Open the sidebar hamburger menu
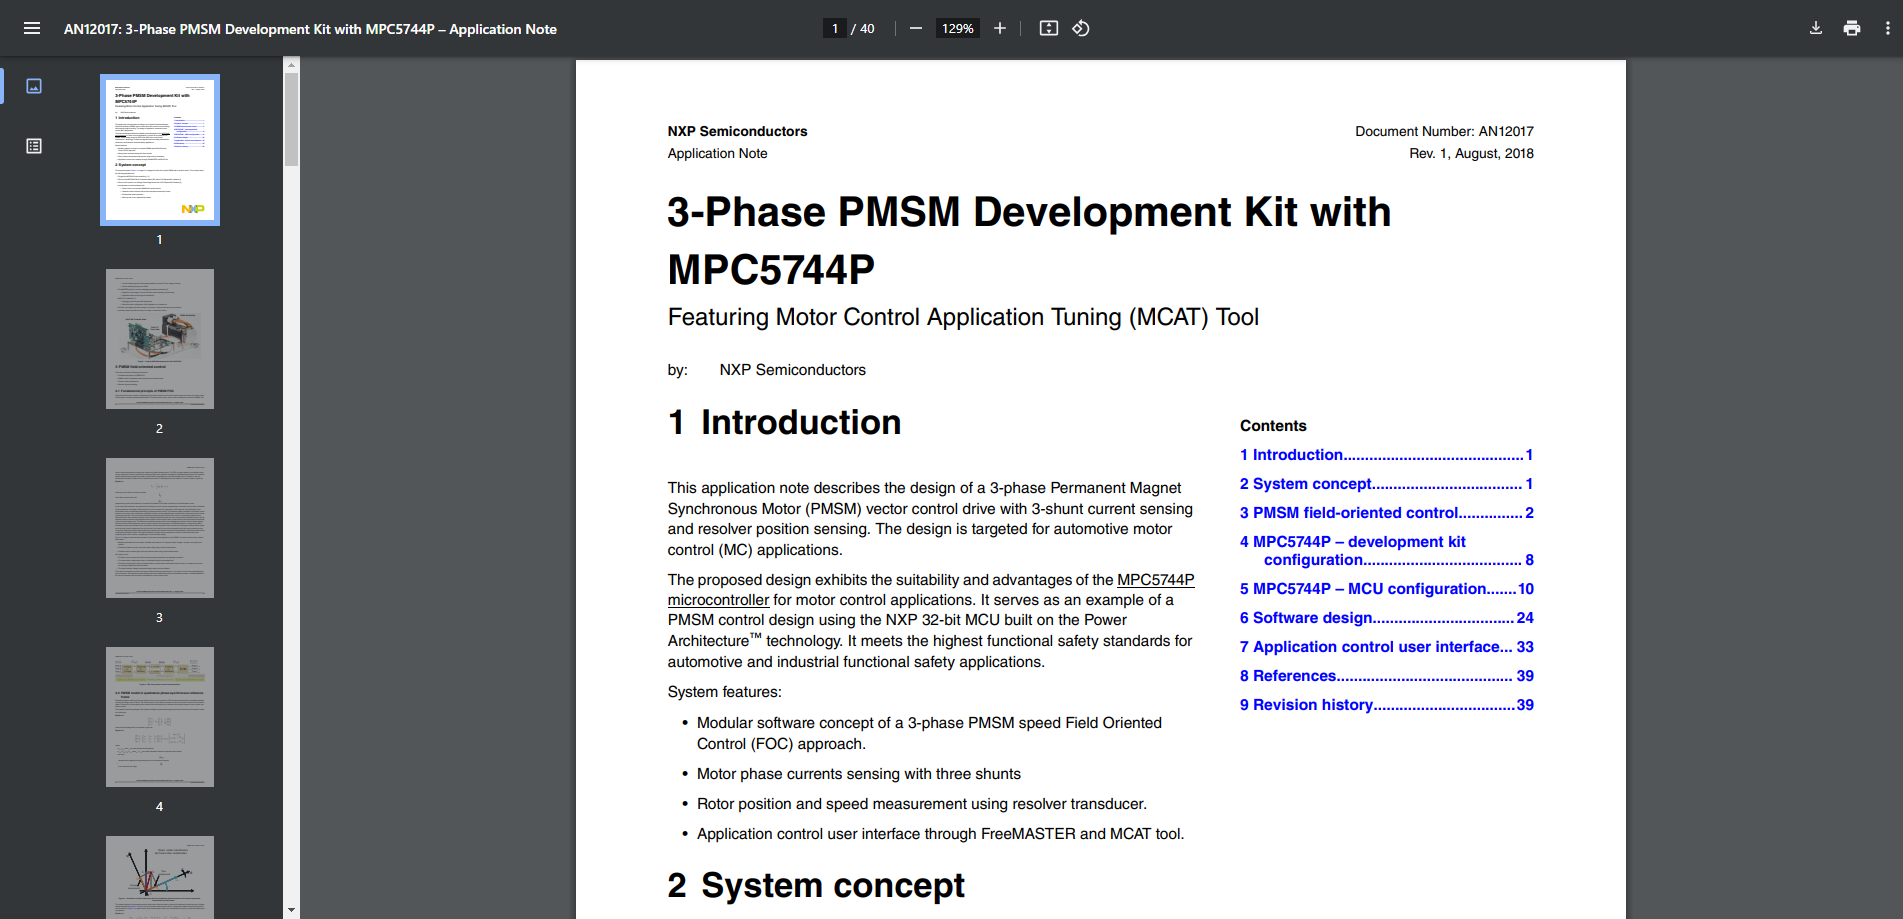The image size is (1903, 919). 32,28
